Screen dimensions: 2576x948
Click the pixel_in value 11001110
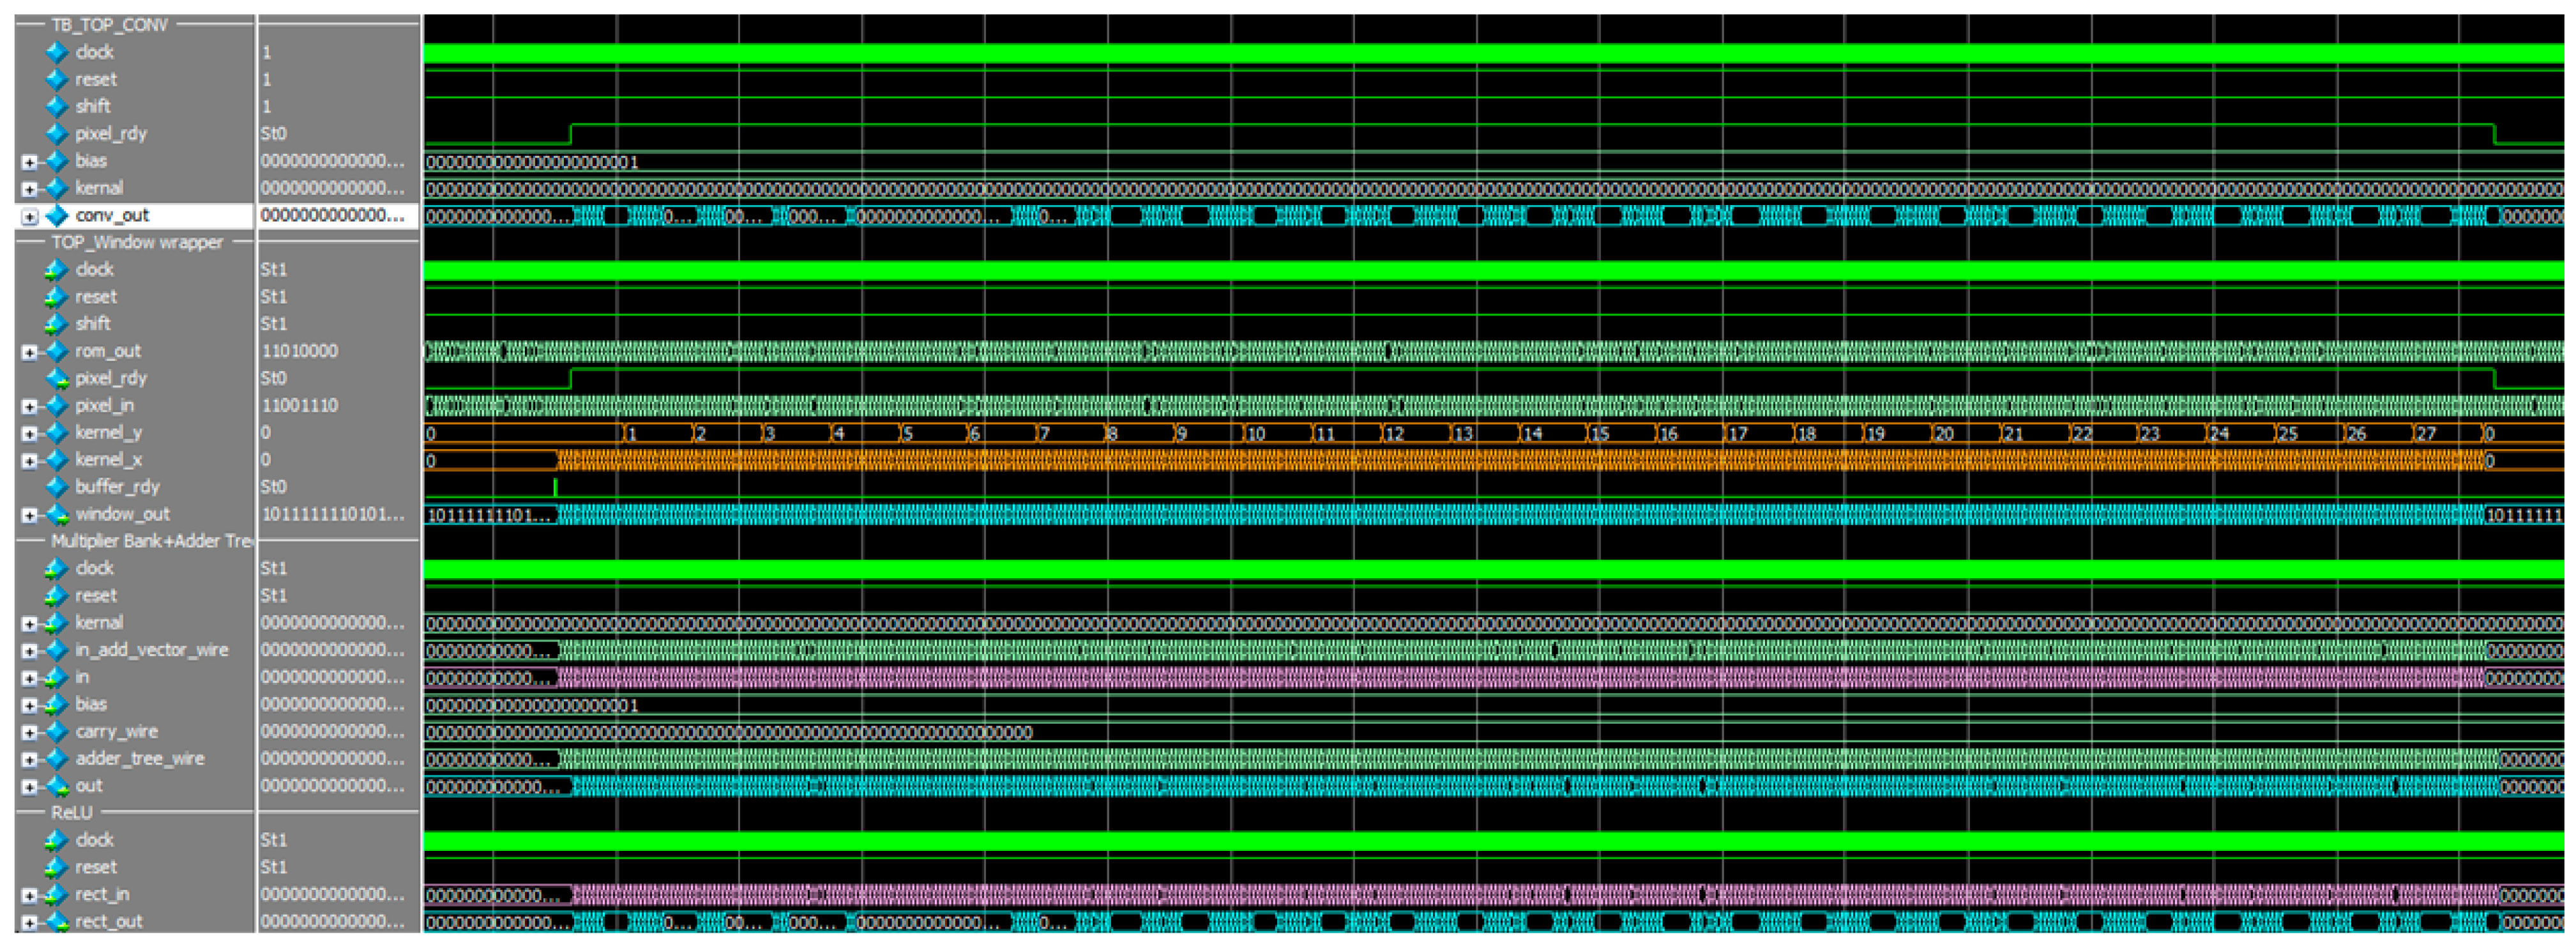click(300, 406)
